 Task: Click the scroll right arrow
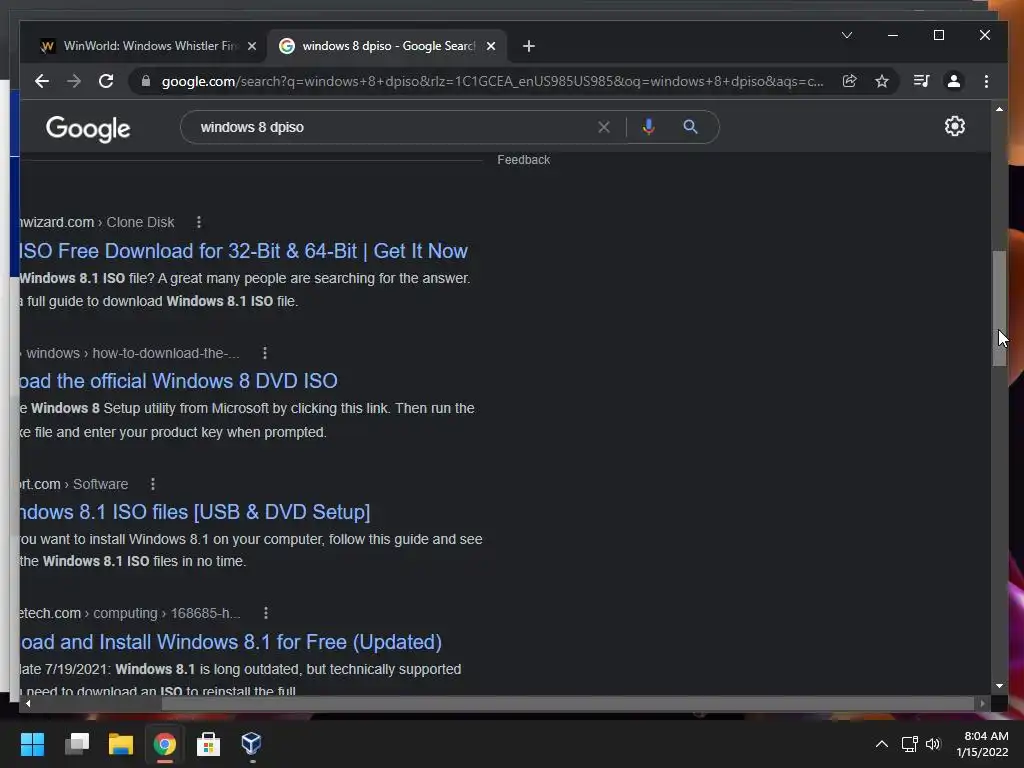click(982, 703)
